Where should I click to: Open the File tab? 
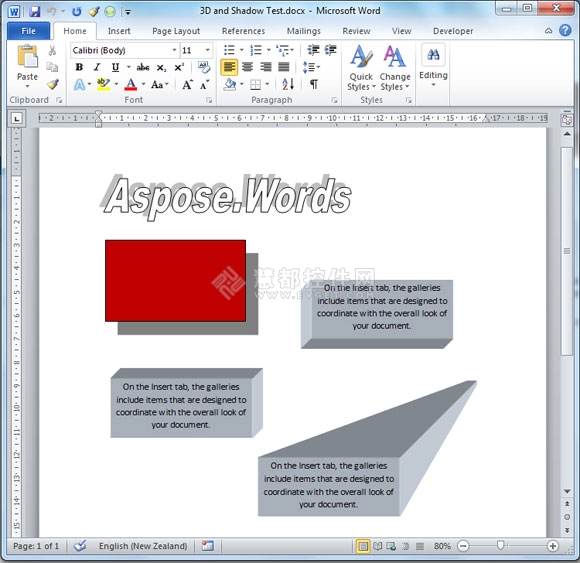click(x=28, y=31)
